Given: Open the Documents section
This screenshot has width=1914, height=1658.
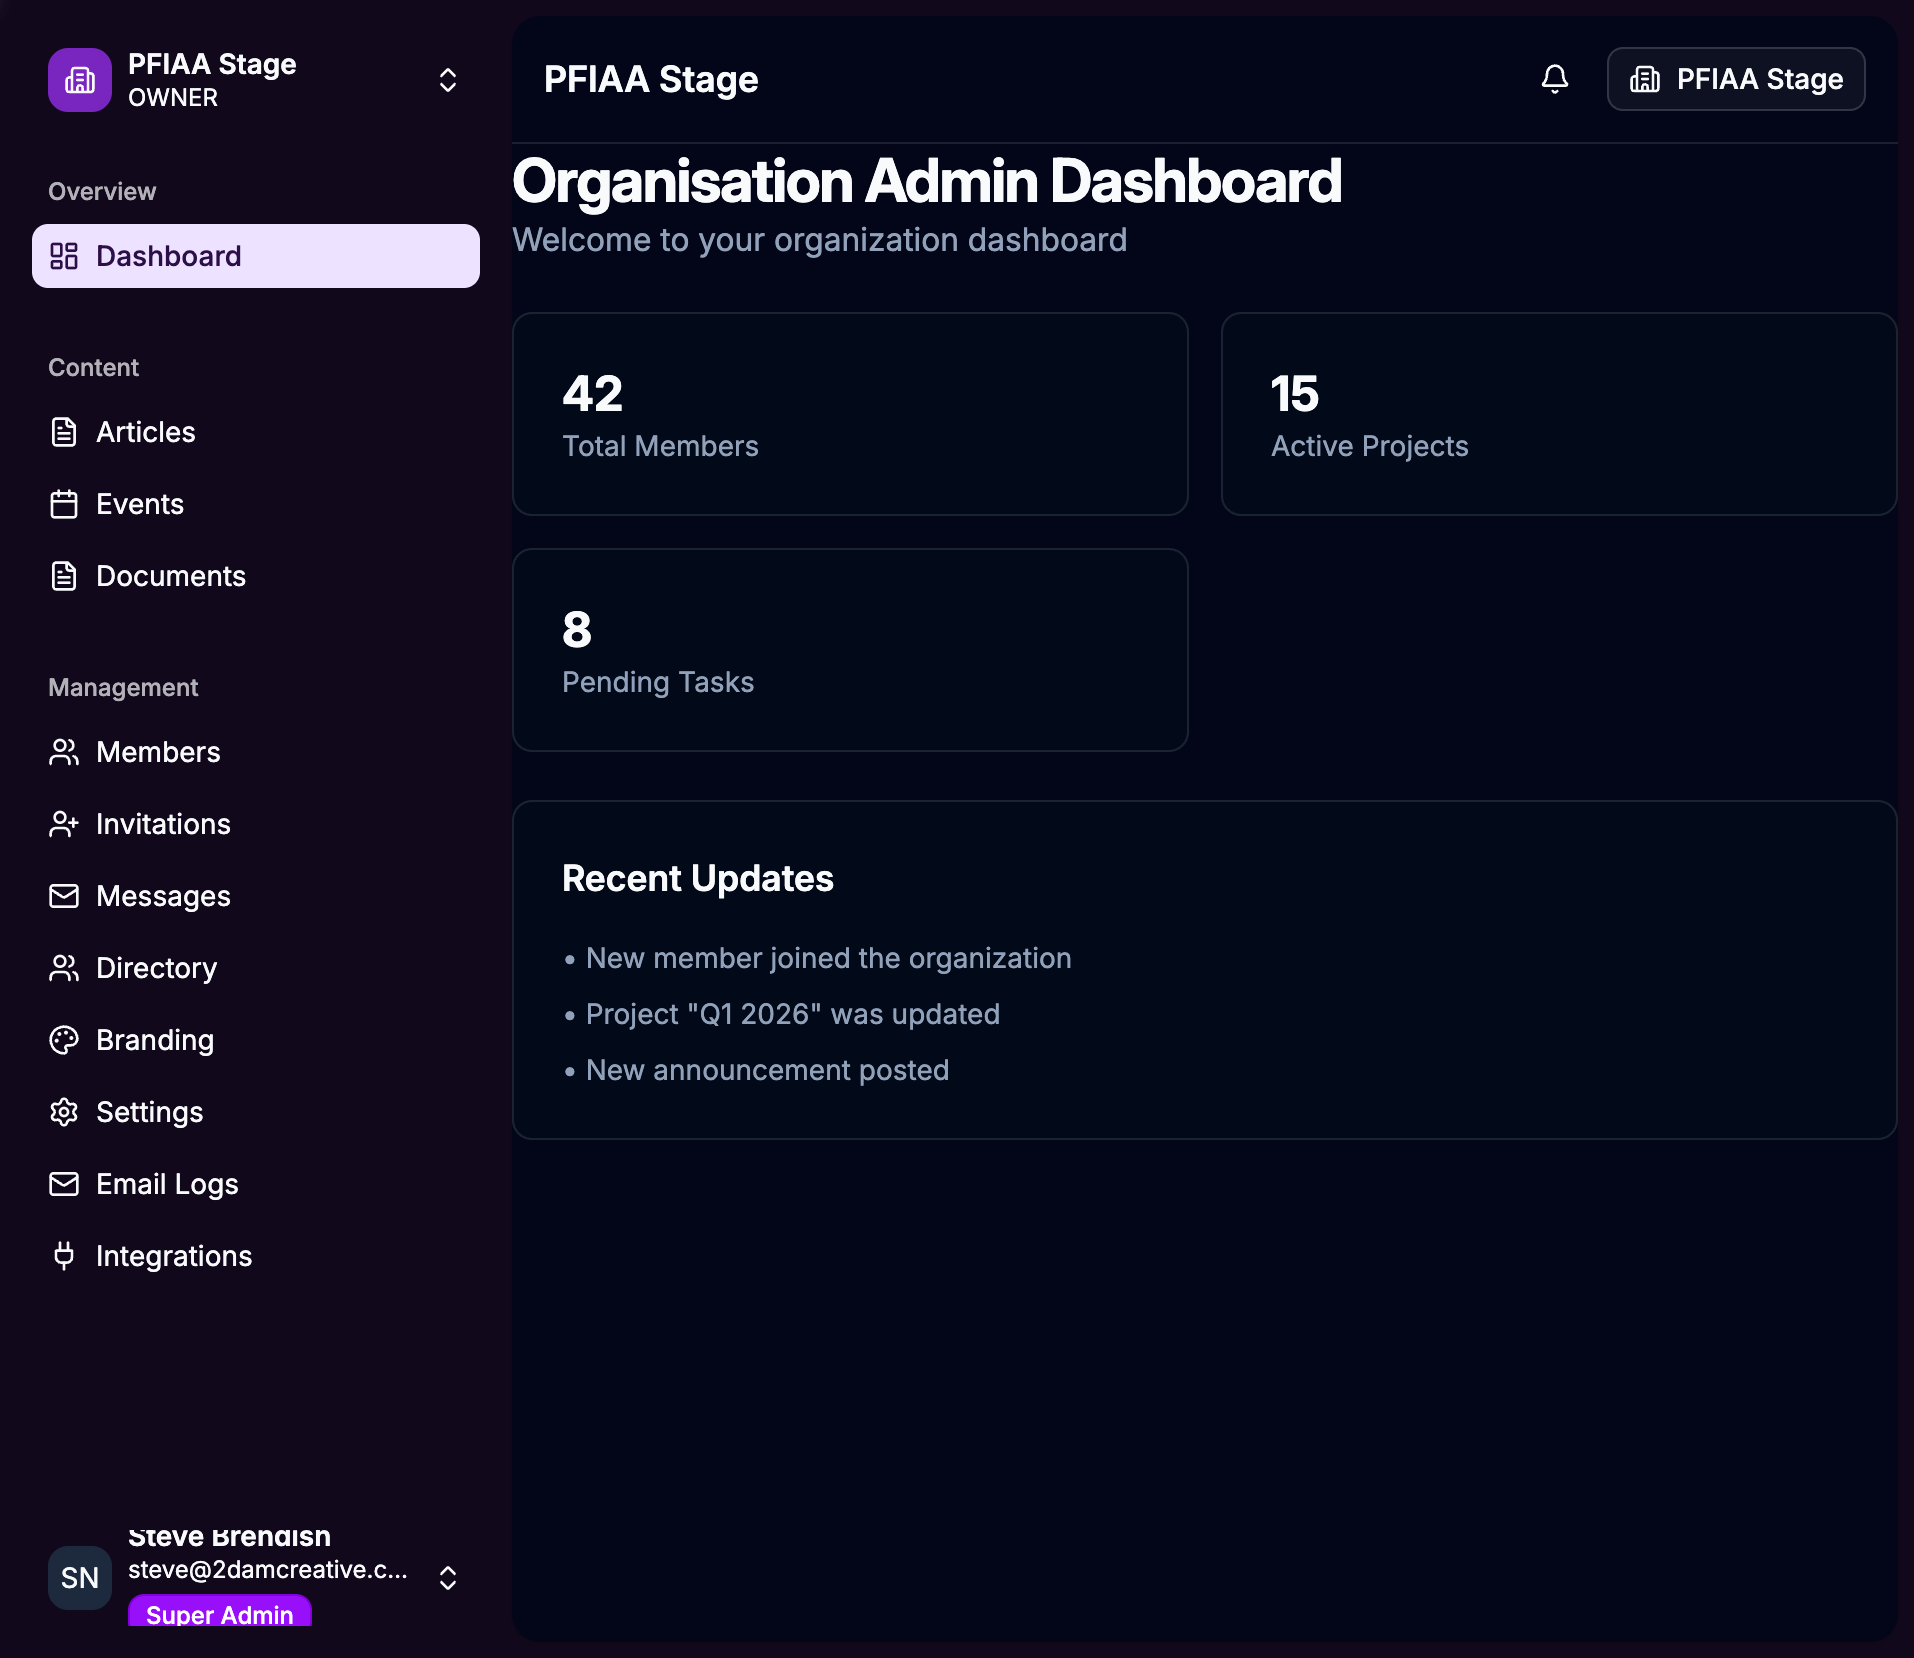Looking at the screenshot, I should tap(256, 576).
